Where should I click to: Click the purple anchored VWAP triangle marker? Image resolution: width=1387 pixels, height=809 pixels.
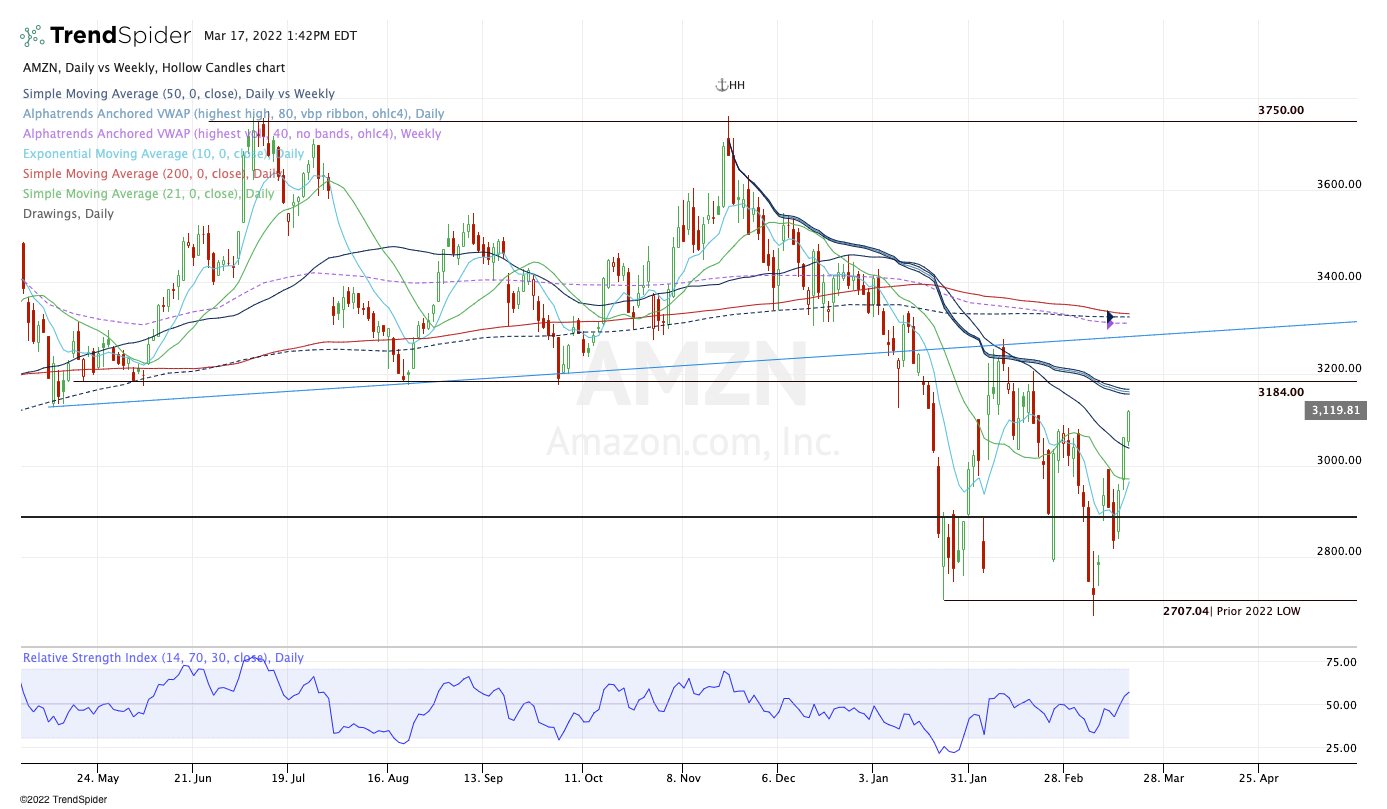click(1110, 324)
